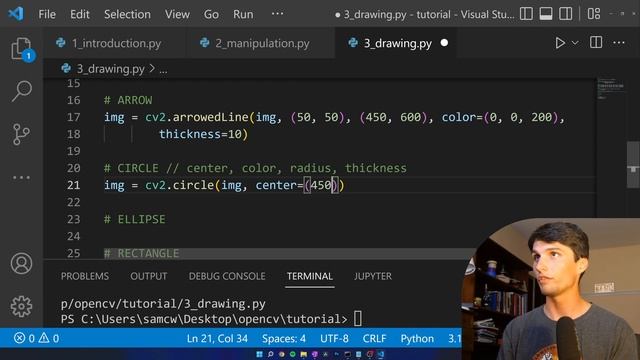Show additional views ellipsis in activity bar
The height and width of the screenshot is (360, 640).
[x=21, y=178]
